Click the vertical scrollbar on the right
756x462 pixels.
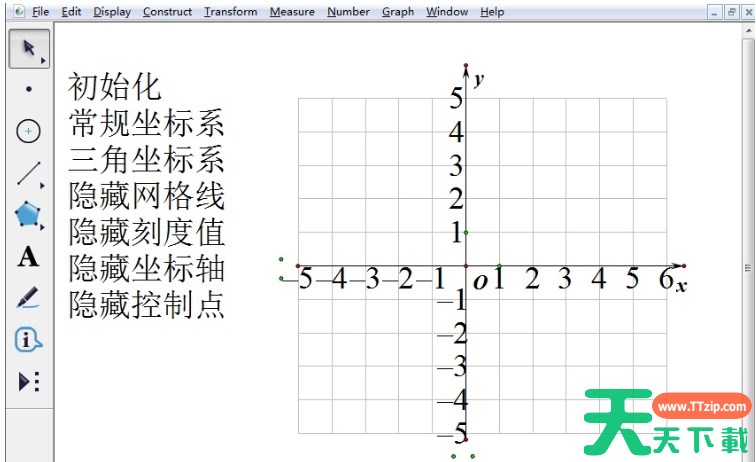pyautogui.click(x=749, y=267)
